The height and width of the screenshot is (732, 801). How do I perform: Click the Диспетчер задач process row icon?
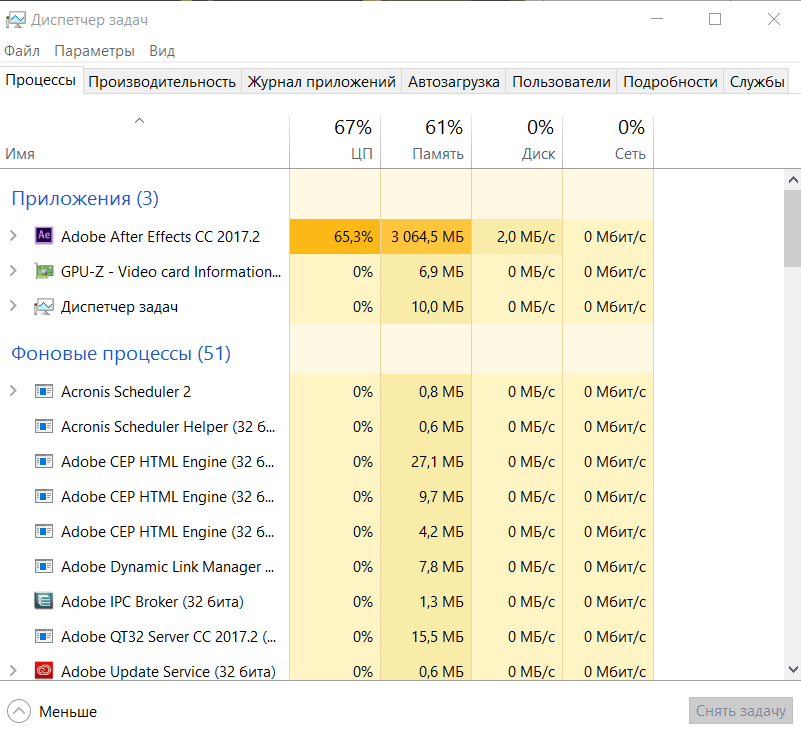(44, 306)
